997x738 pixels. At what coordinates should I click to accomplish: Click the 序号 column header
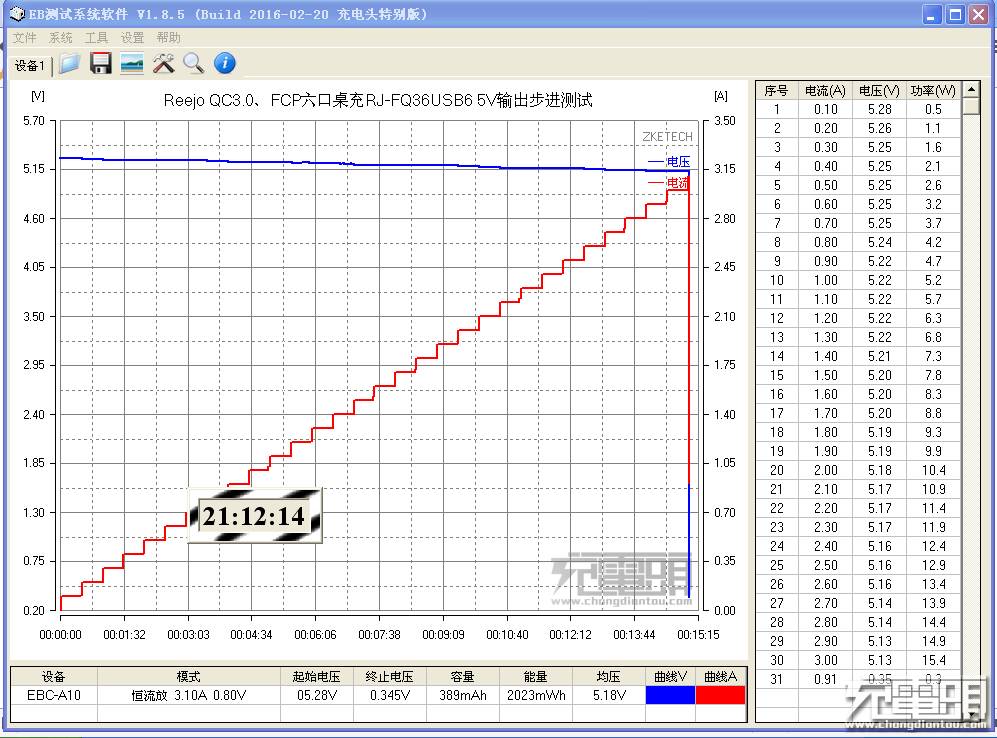pos(776,90)
